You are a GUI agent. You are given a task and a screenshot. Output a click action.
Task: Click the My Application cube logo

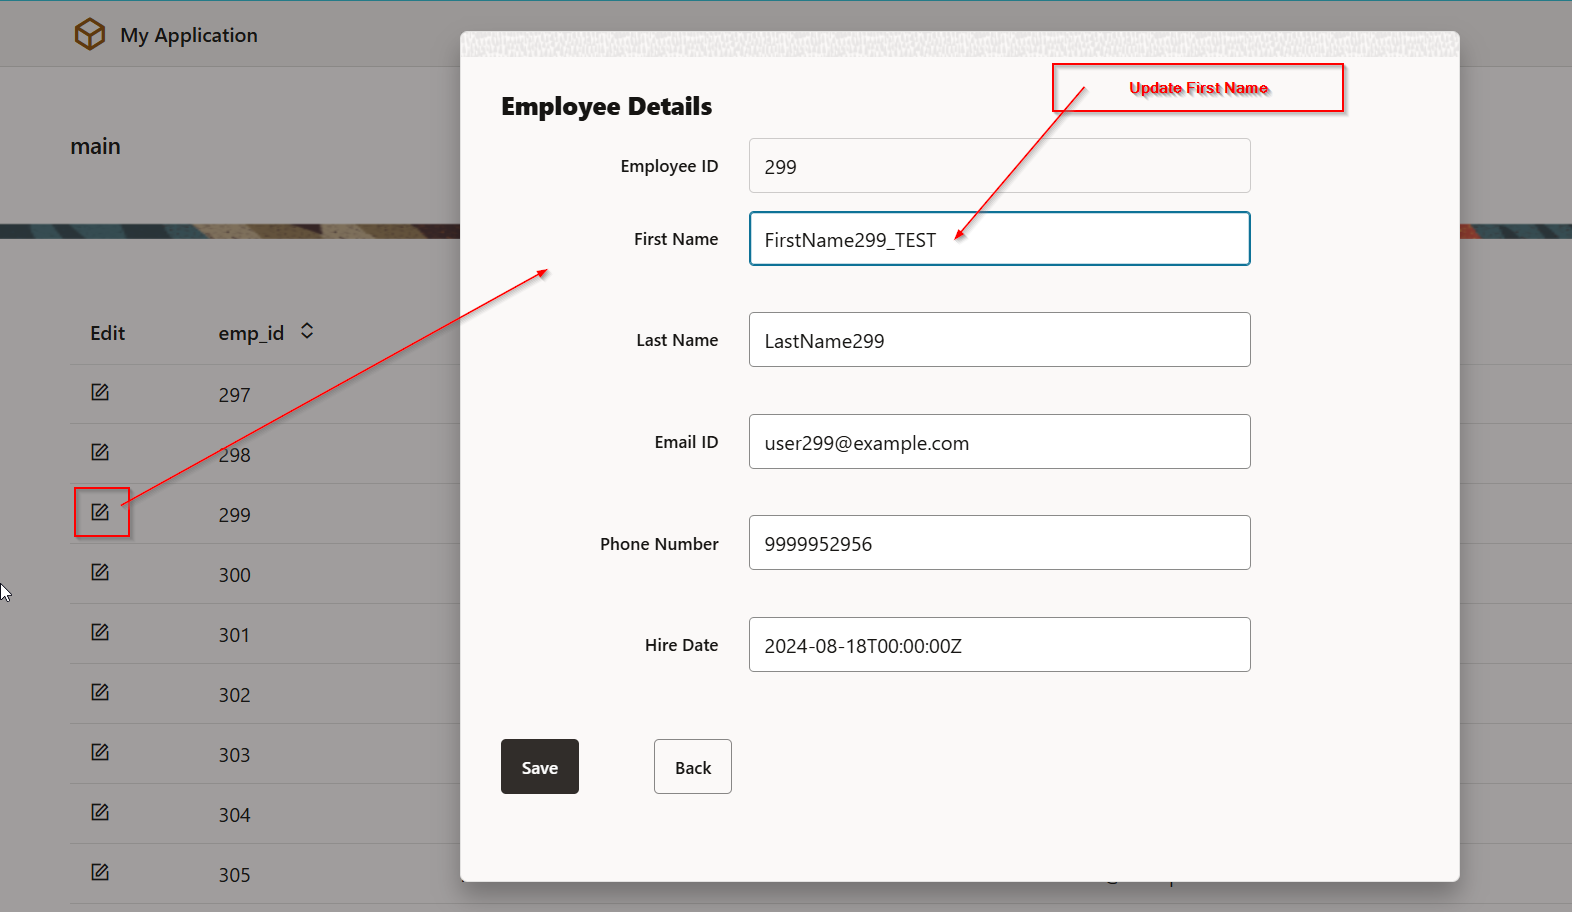tap(90, 35)
